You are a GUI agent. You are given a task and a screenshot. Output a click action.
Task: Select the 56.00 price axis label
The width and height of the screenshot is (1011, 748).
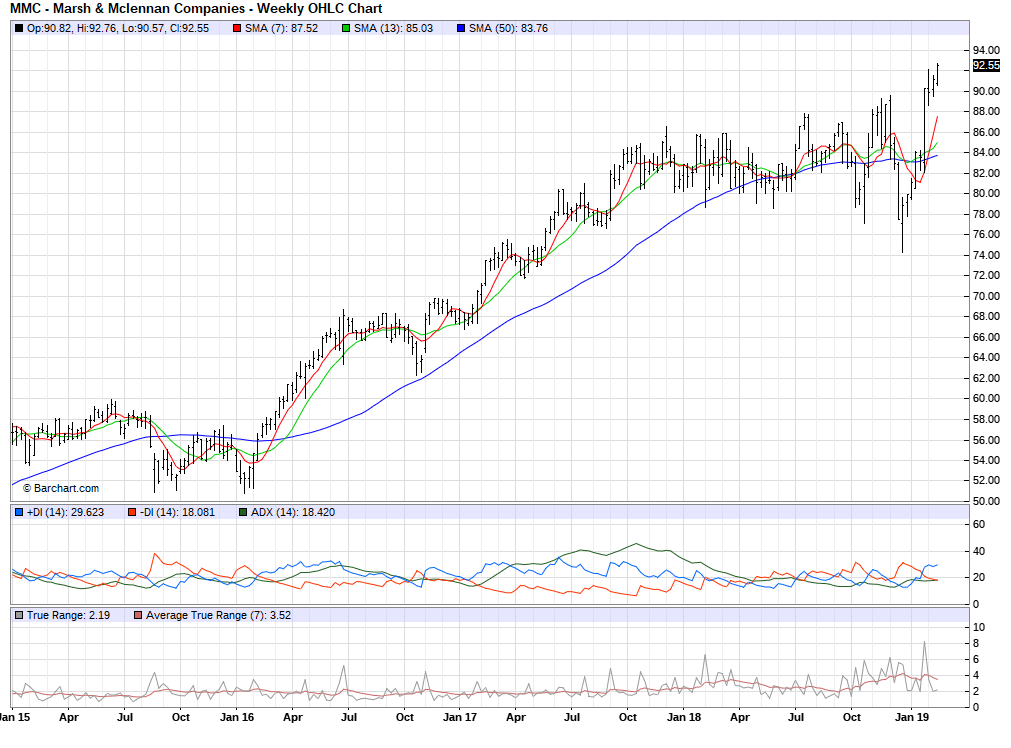pyautogui.click(x=986, y=440)
